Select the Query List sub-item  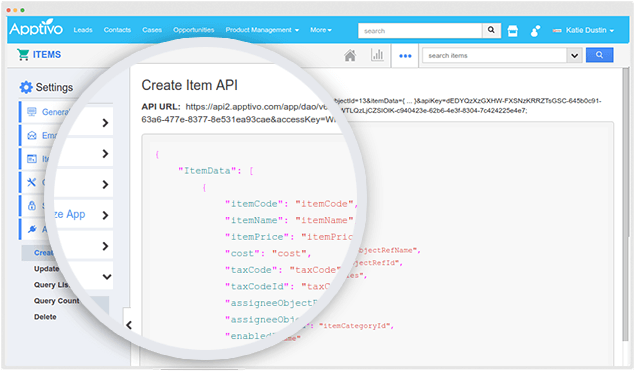(x=51, y=285)
